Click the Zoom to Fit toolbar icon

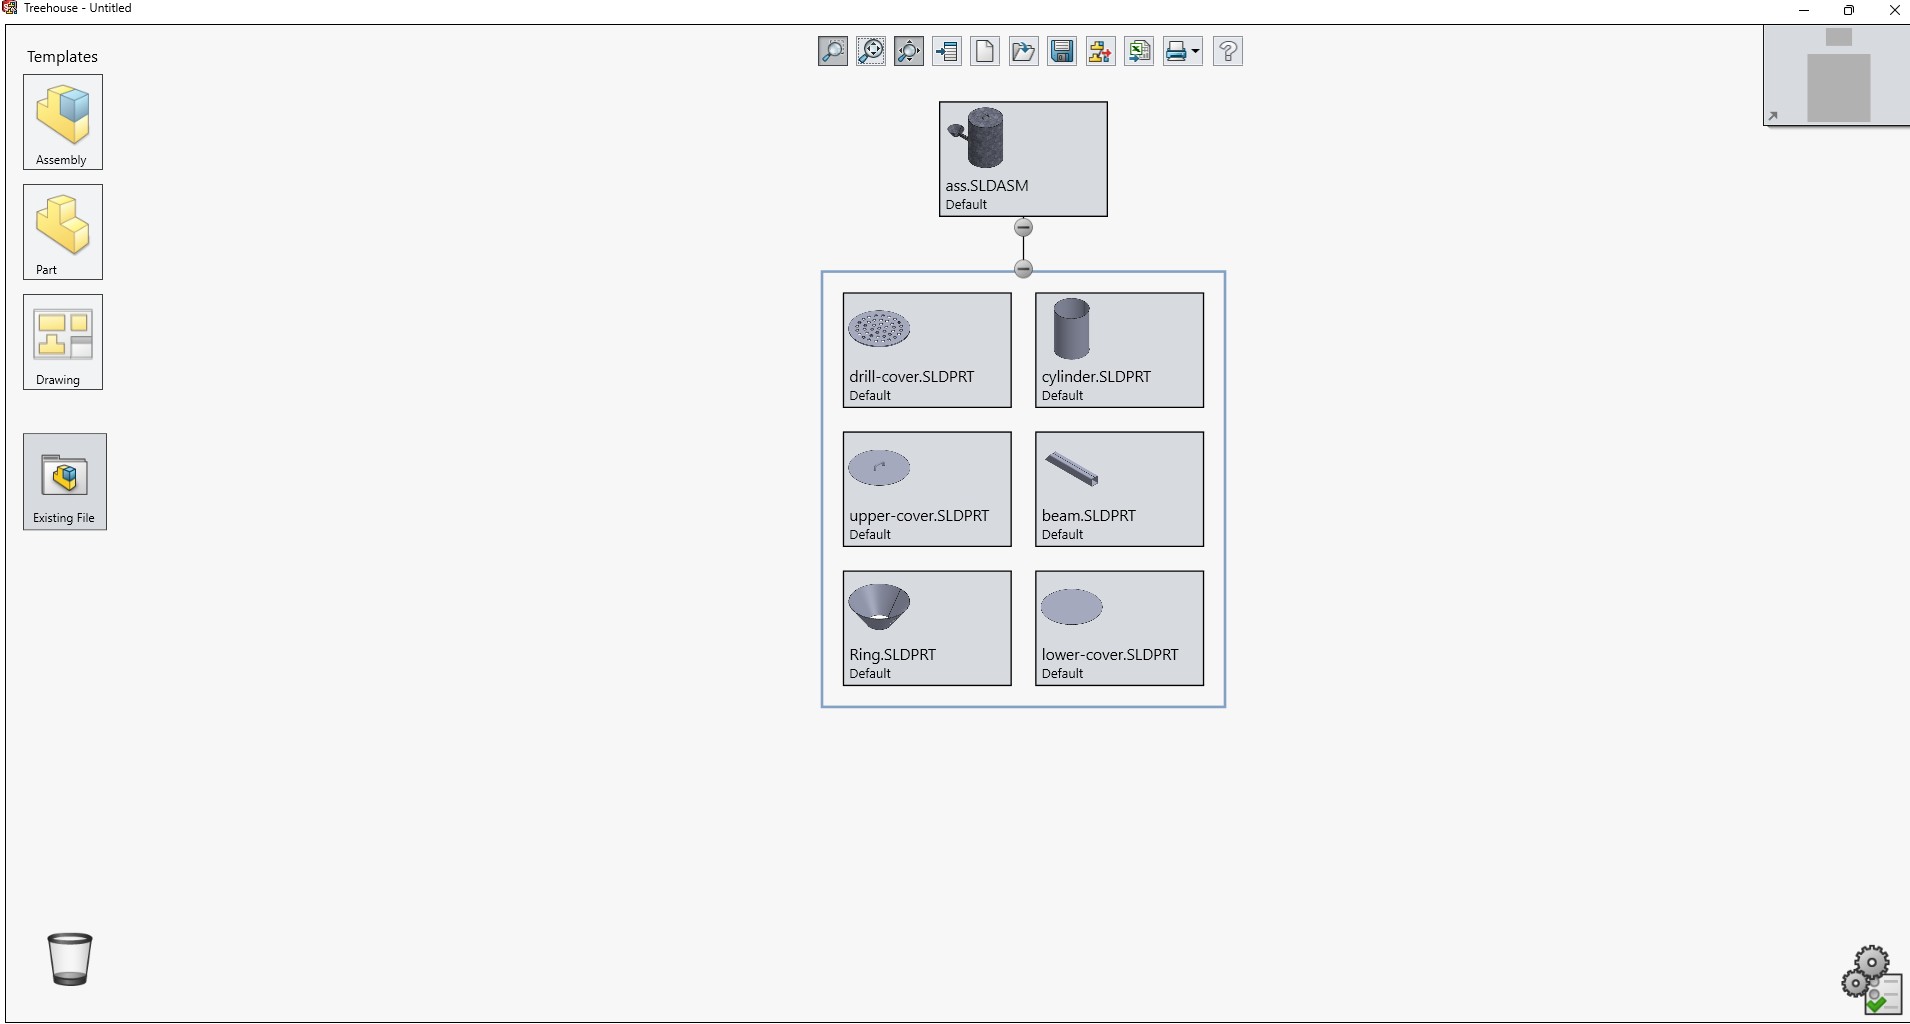click(x=871, y=51)
